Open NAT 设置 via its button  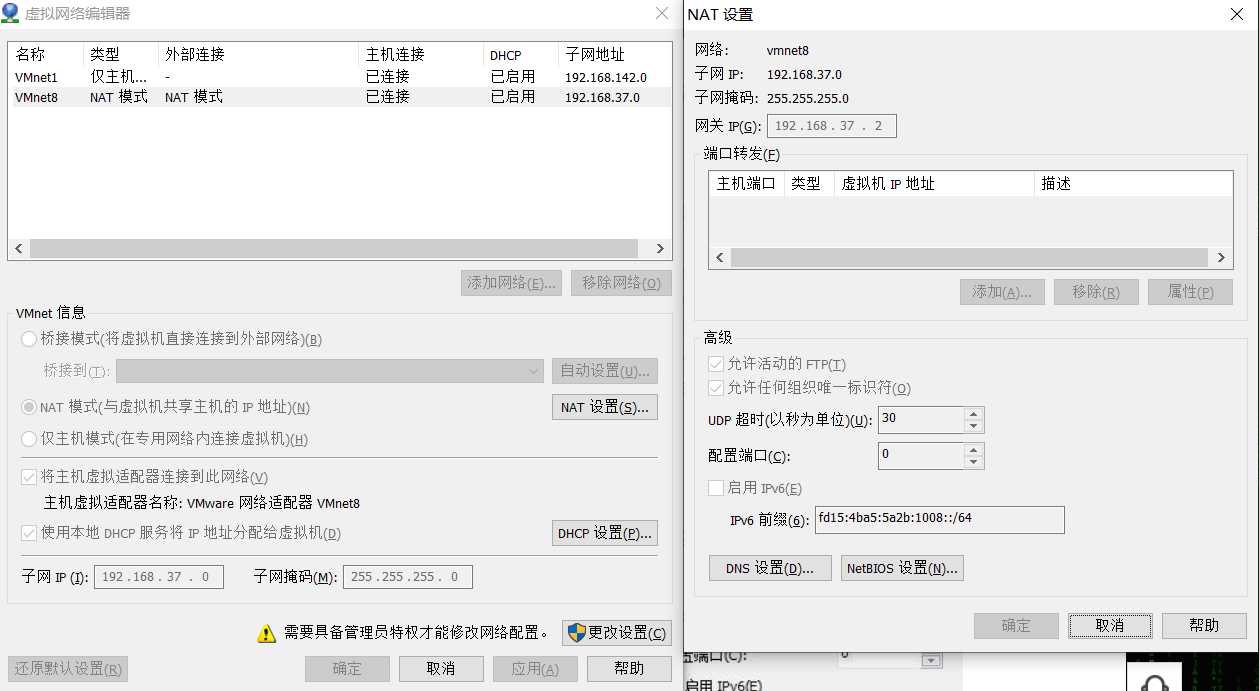[604, 407]
